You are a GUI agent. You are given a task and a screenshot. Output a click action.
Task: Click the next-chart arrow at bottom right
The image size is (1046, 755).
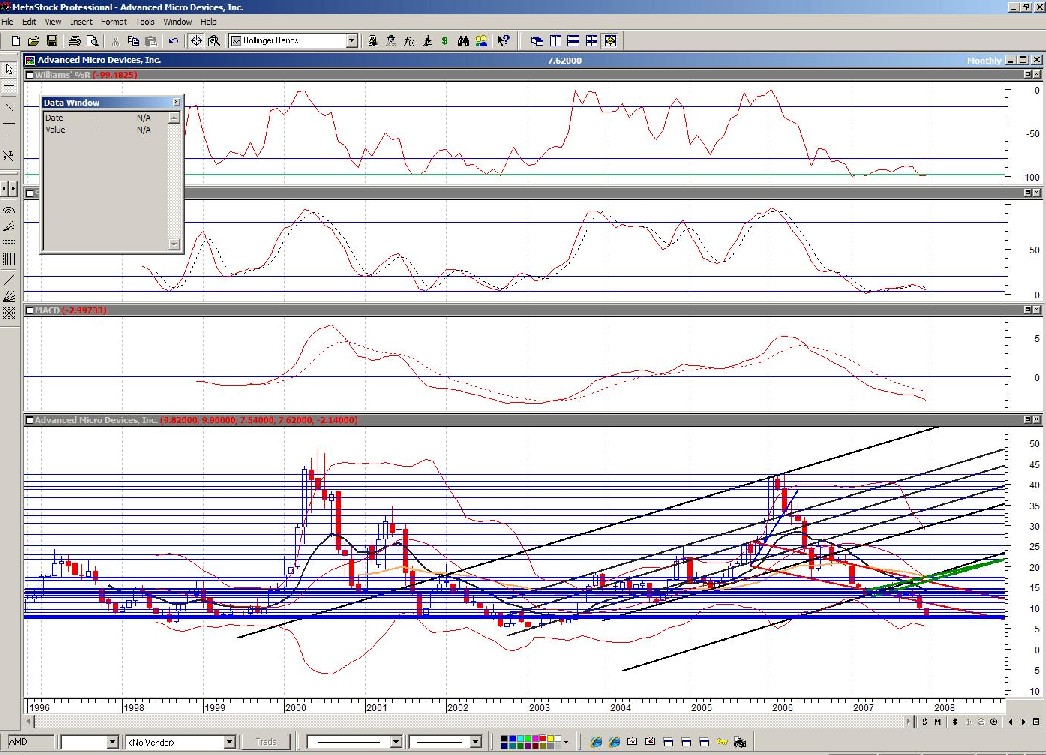1023,722
